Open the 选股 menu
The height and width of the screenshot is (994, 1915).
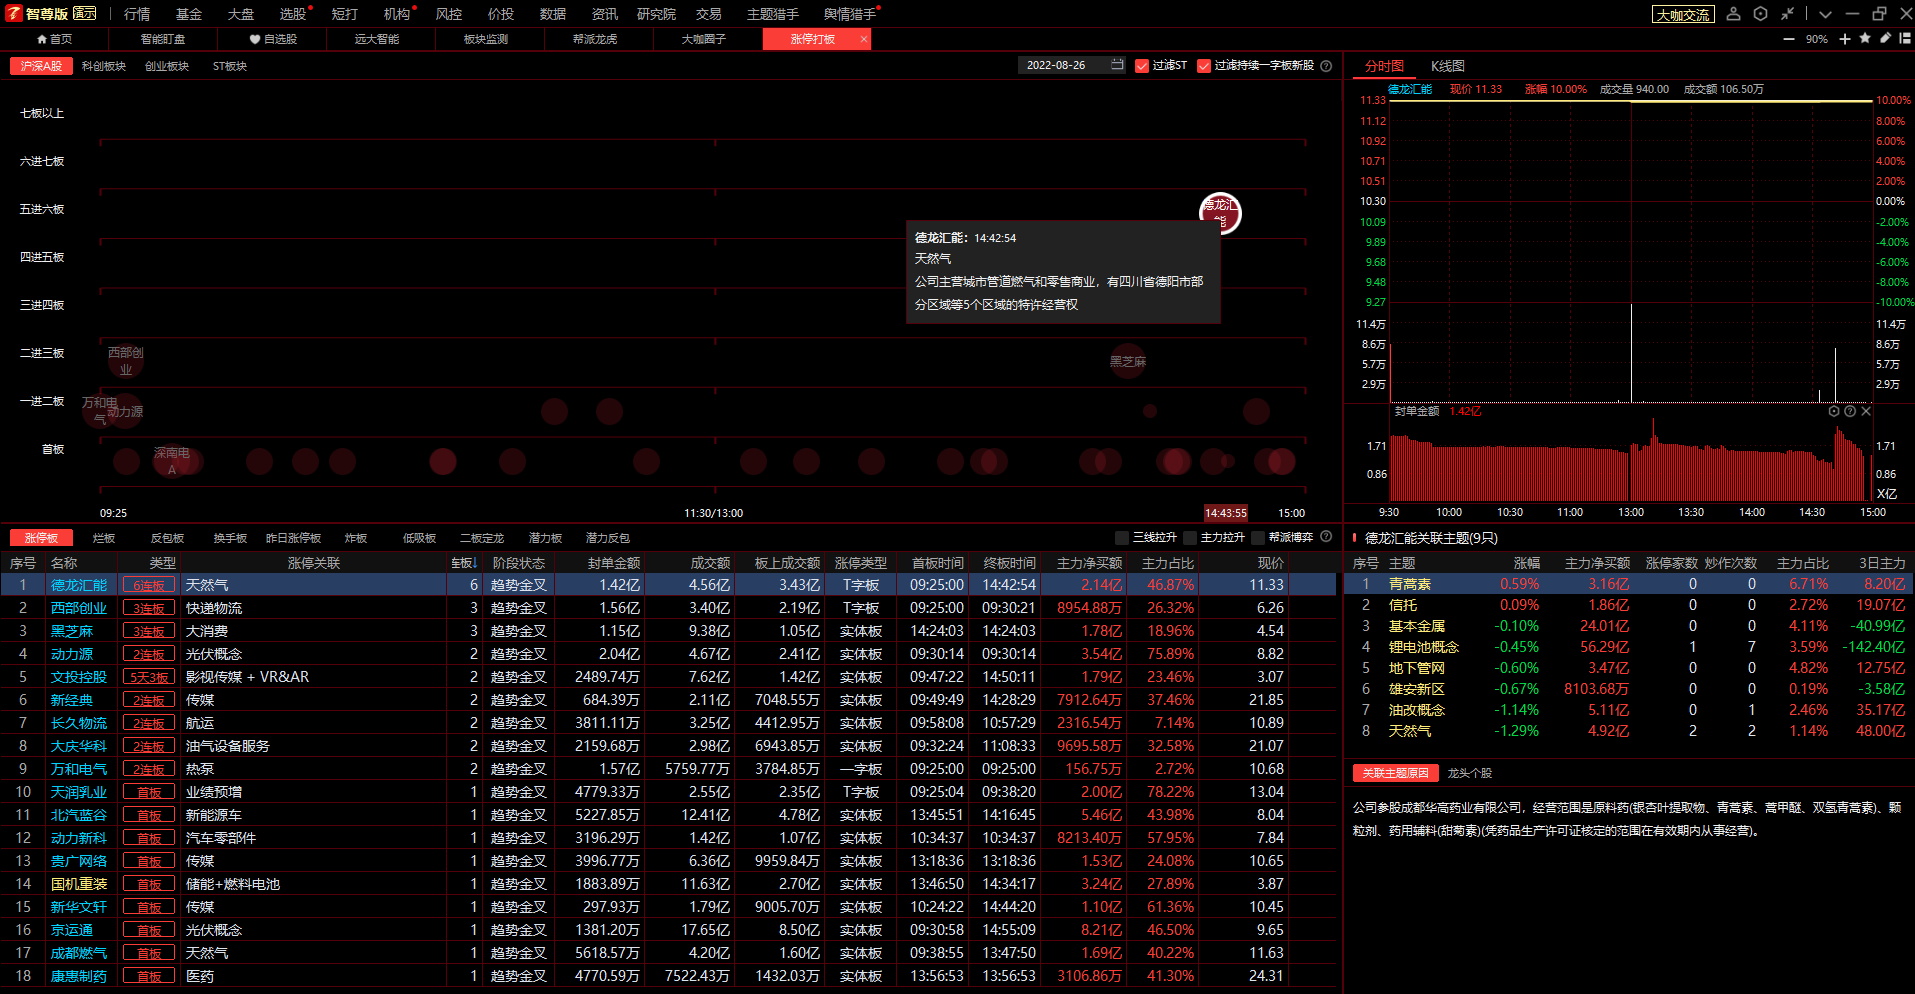point(293,14)
